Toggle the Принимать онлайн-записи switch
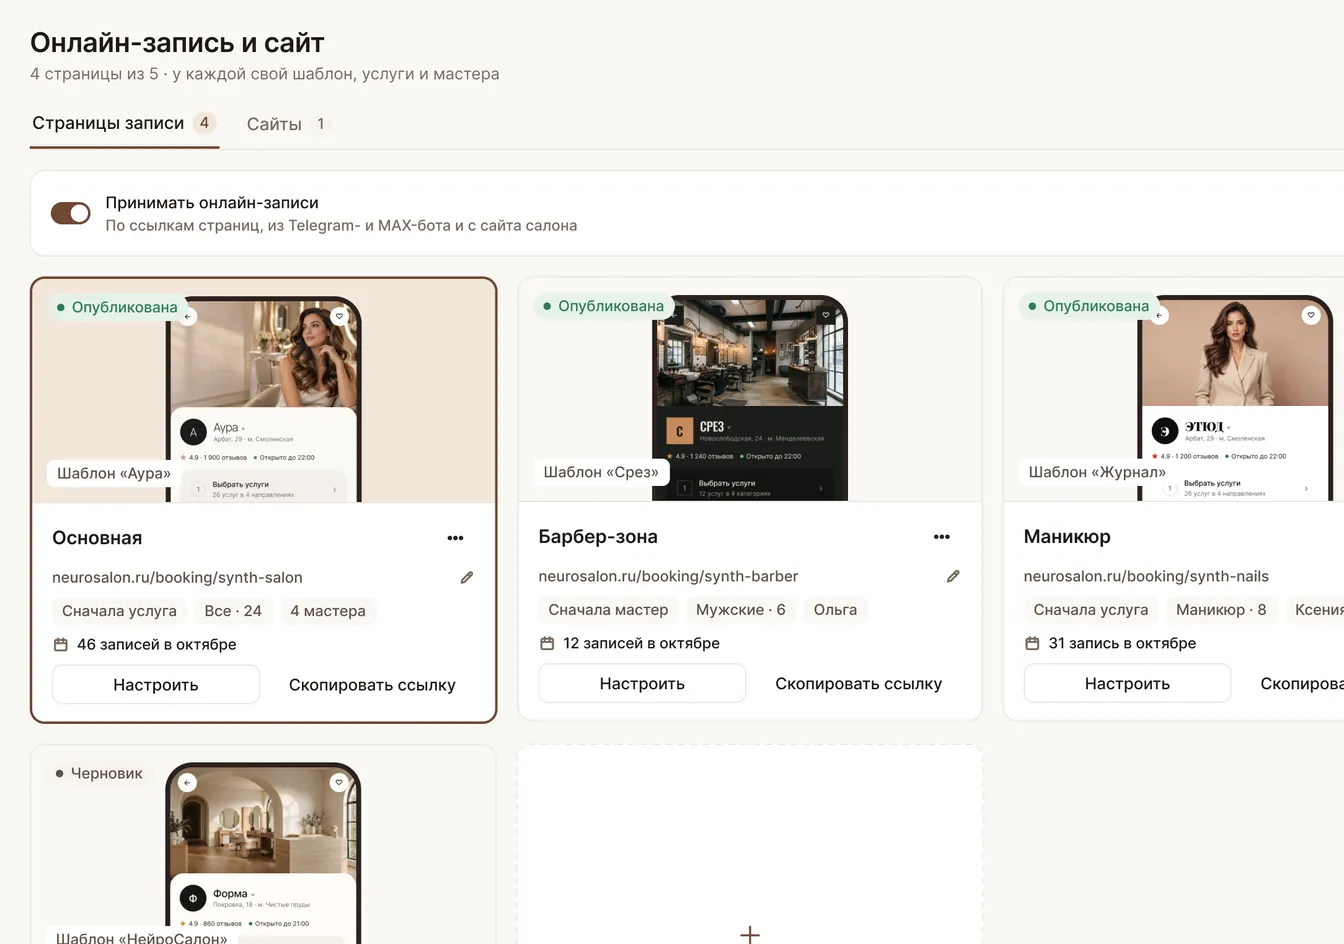 [x=71, y=213]
